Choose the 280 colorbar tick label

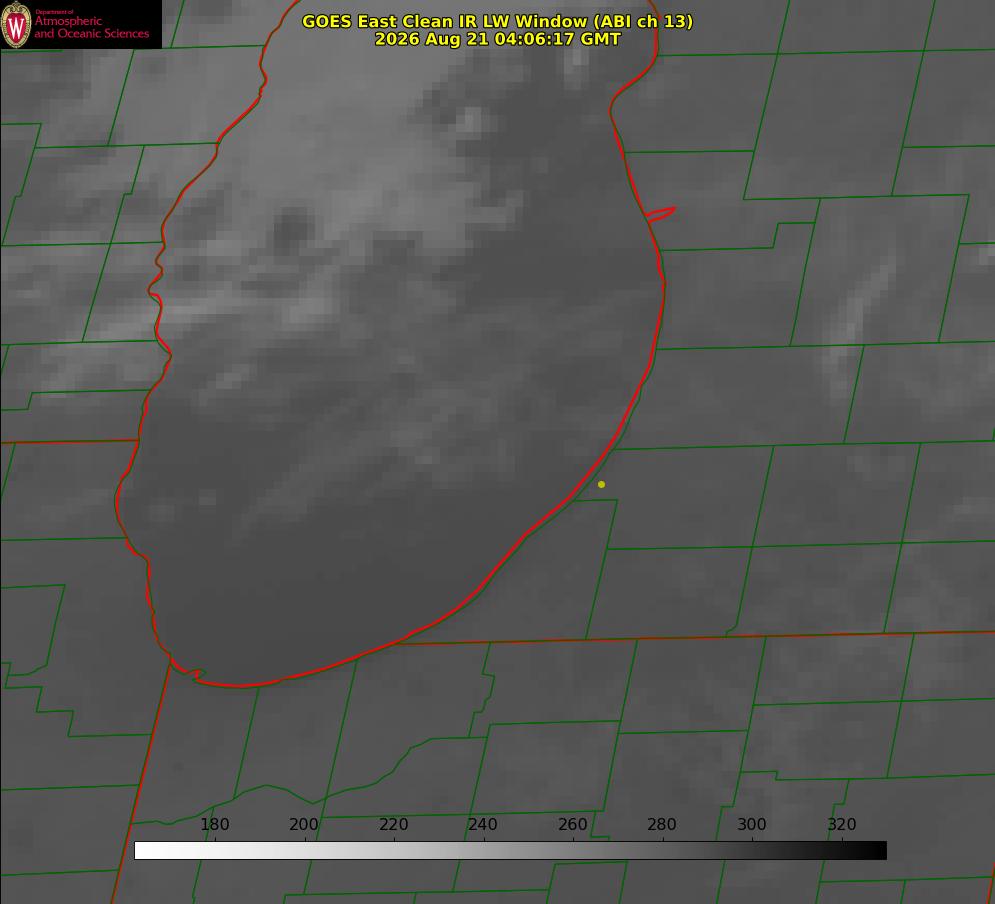(x=662, y=824)
